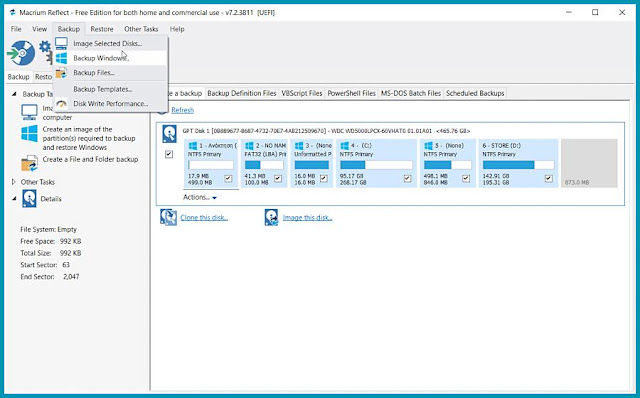The width and height of the screenshot is (640, 398).
Task: Switch to VBScript Files tab
Action: [x=302, y=93]
